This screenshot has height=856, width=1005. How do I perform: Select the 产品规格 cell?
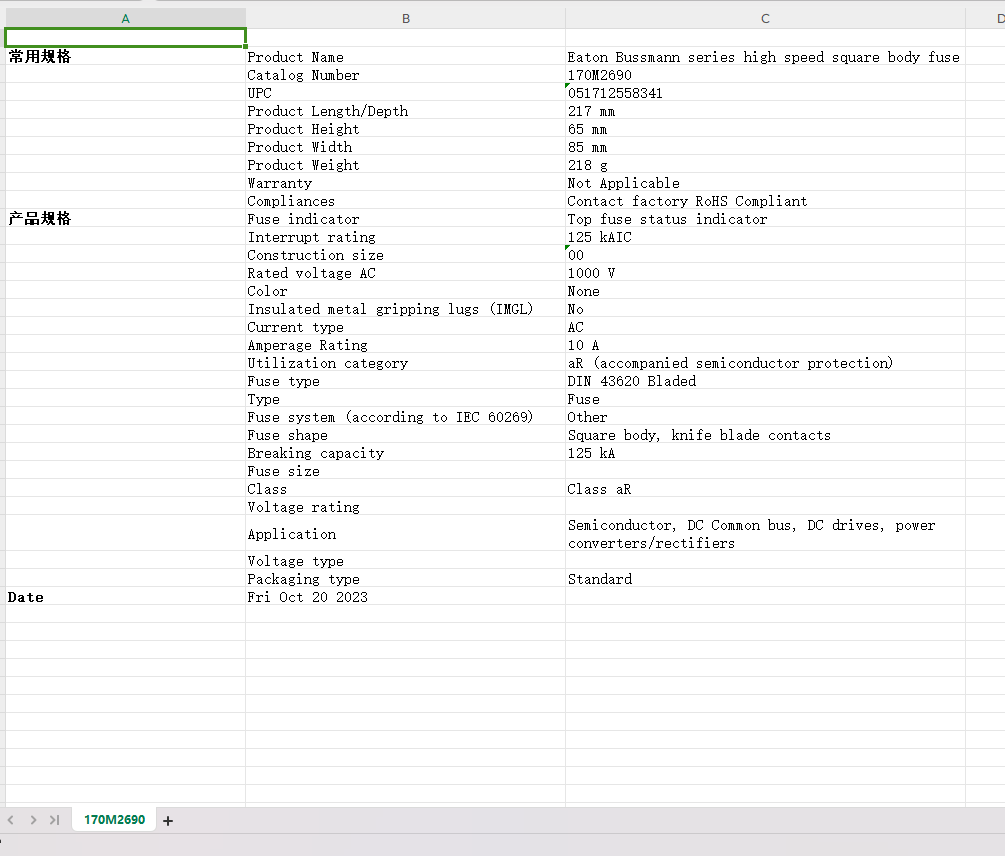click(x=126, y=218)
